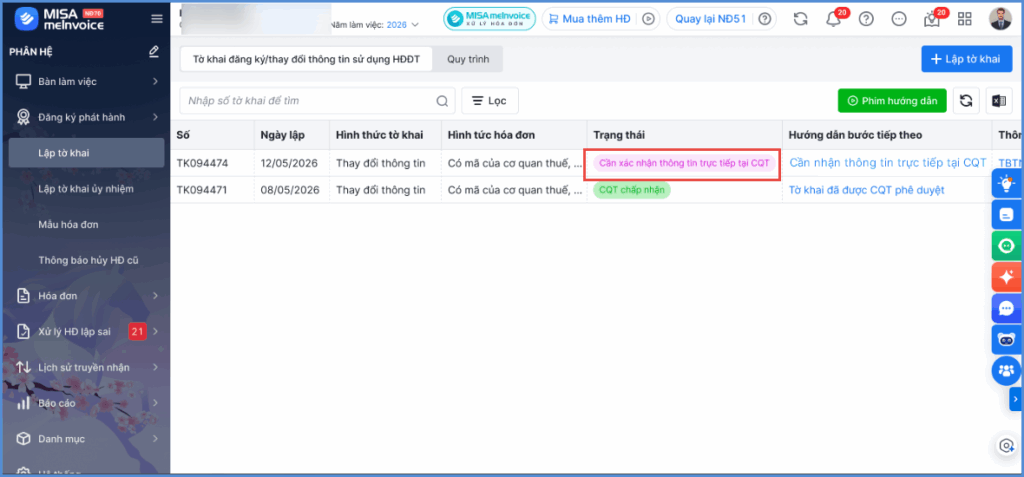Click the Lọc filter button

(490, 101)
